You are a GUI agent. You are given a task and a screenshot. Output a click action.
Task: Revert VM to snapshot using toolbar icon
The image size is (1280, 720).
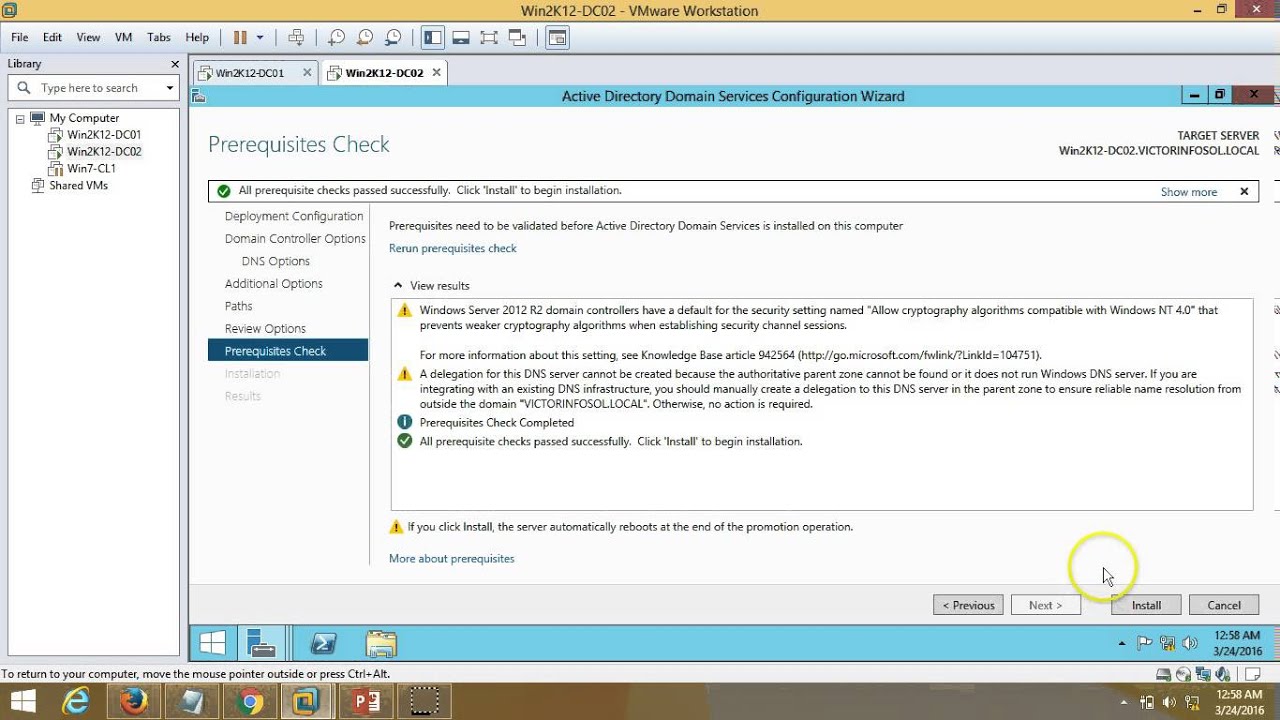pyautogui.click(x=365, y=37)
